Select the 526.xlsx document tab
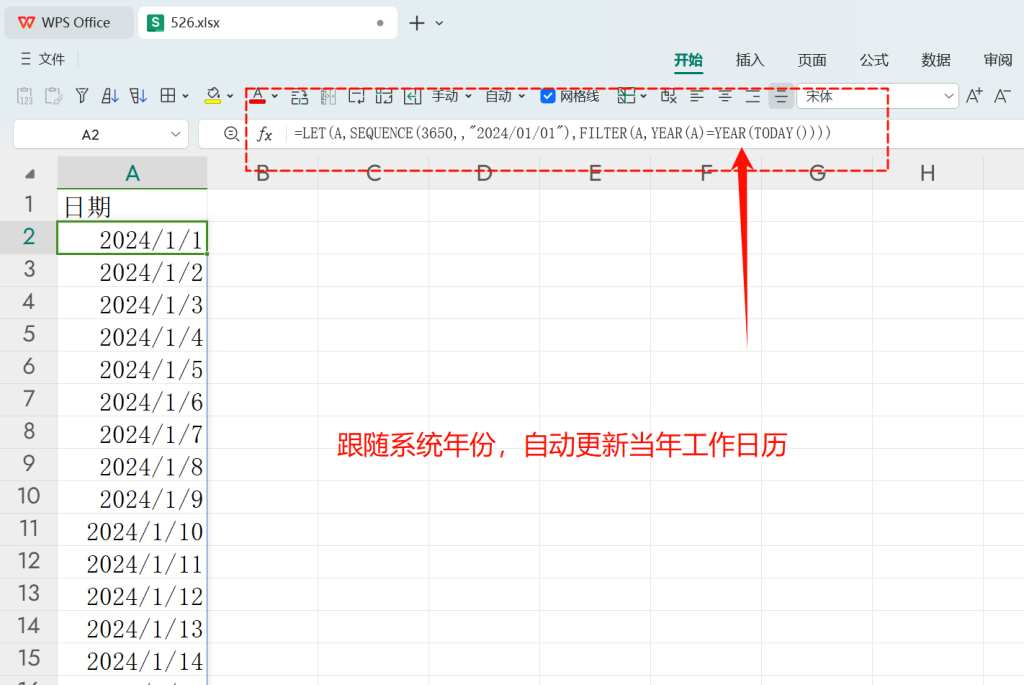 (267, 23)
